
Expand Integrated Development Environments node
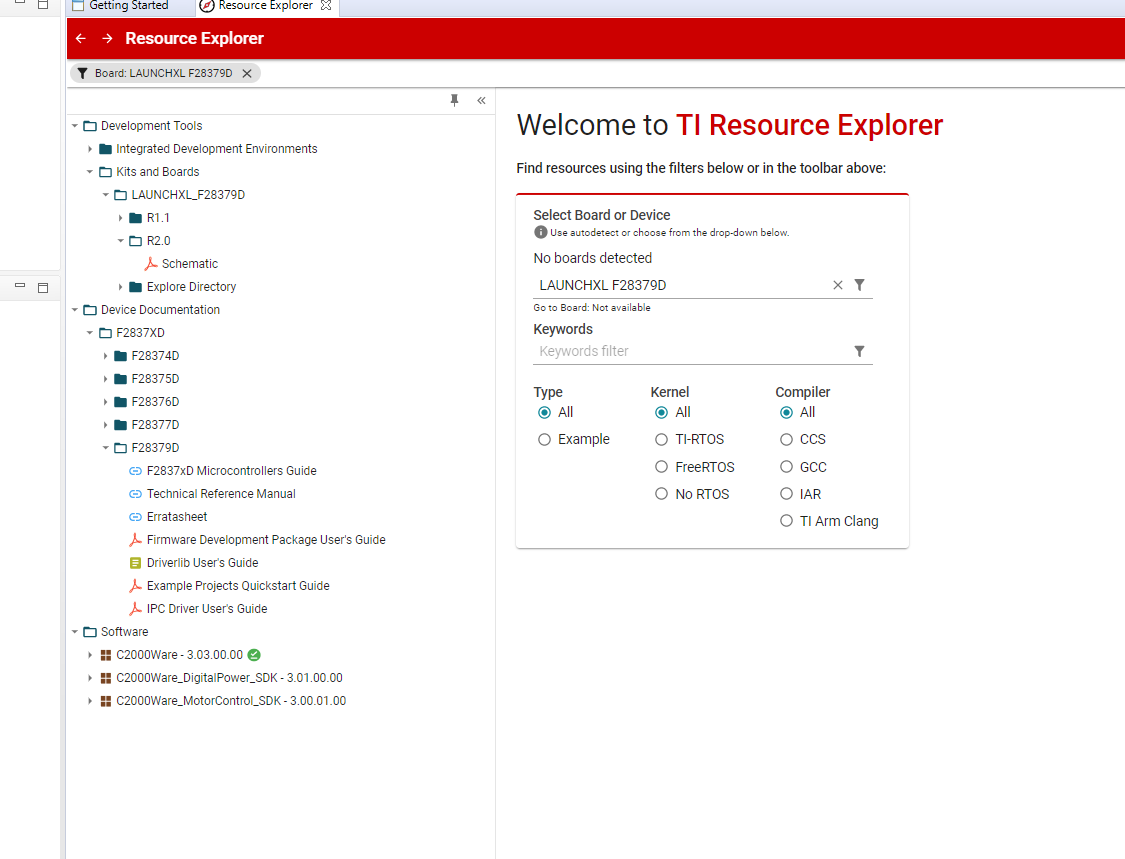(x=90, y=149)
